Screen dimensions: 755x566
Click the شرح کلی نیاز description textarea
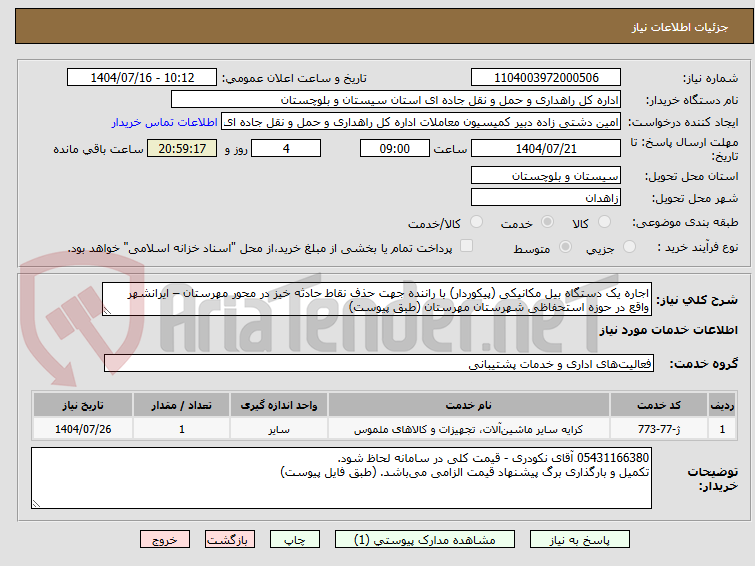377,299
